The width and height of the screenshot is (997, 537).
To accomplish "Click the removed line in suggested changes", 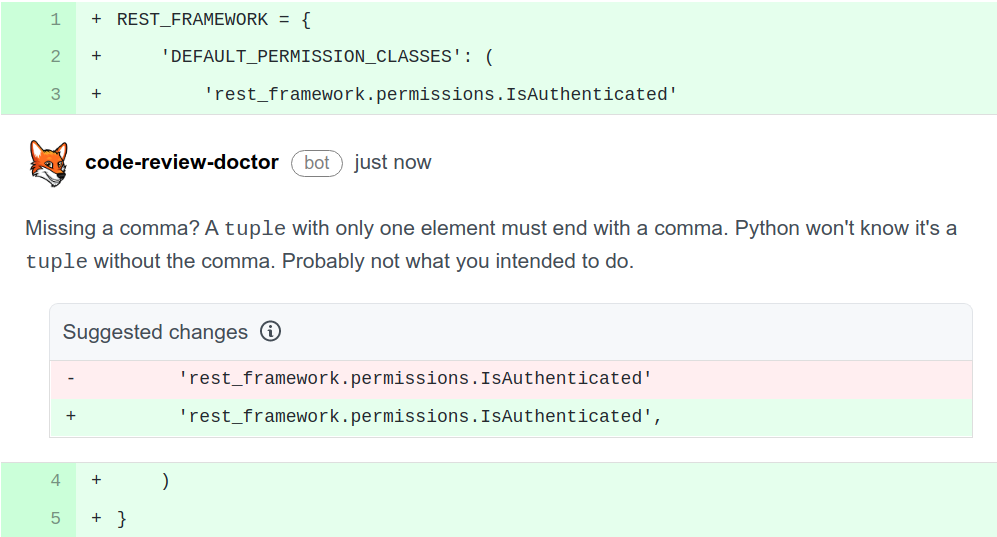I will pos(511,379).
